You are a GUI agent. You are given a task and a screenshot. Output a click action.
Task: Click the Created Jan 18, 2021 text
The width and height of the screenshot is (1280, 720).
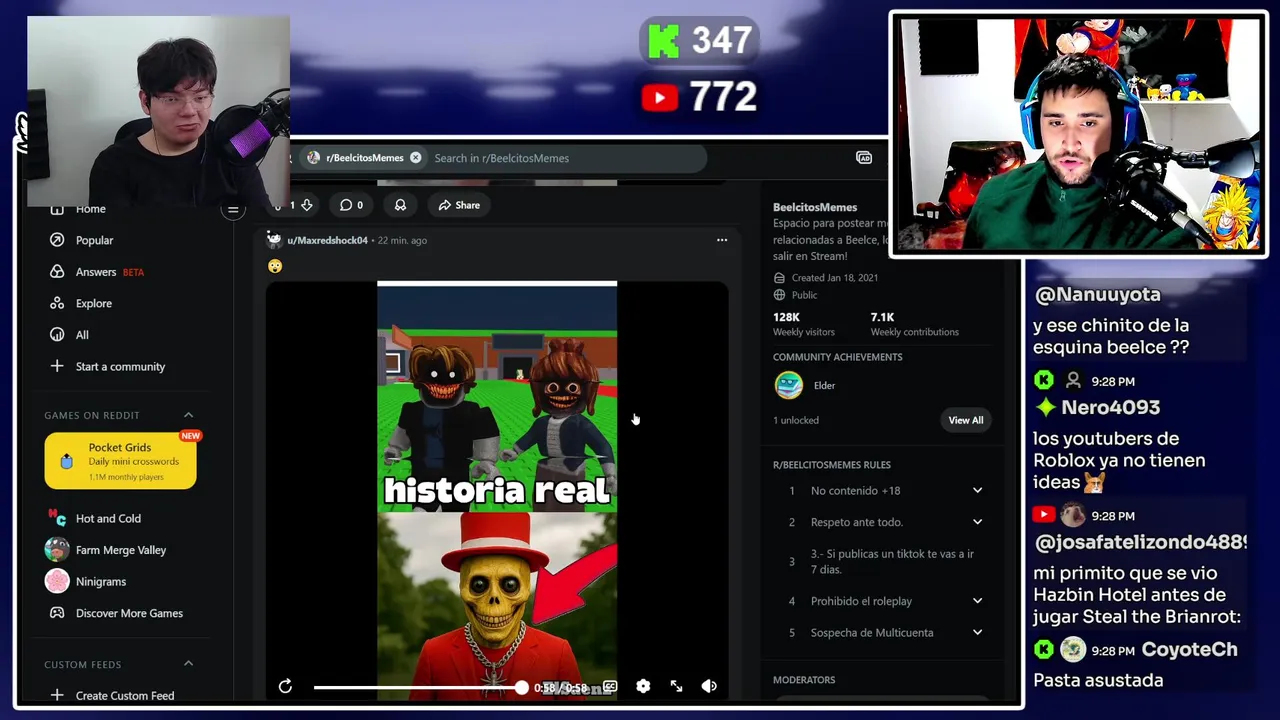pyautogui.click(x=834, y=278)
